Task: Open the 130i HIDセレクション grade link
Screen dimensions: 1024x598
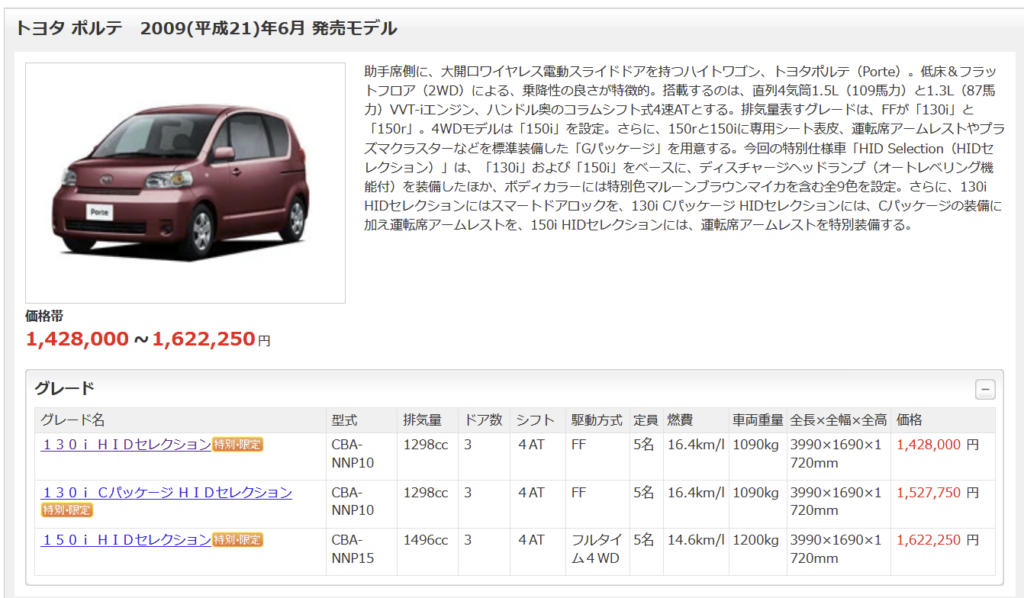Action: pos(126,444)
